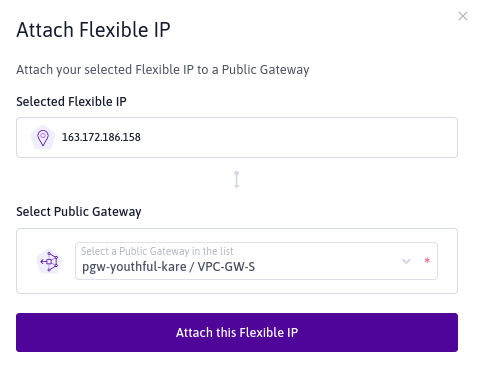The image size is (480, 372).
Task: Click the location pin icon beside the IP
Action: coord(43,137)
